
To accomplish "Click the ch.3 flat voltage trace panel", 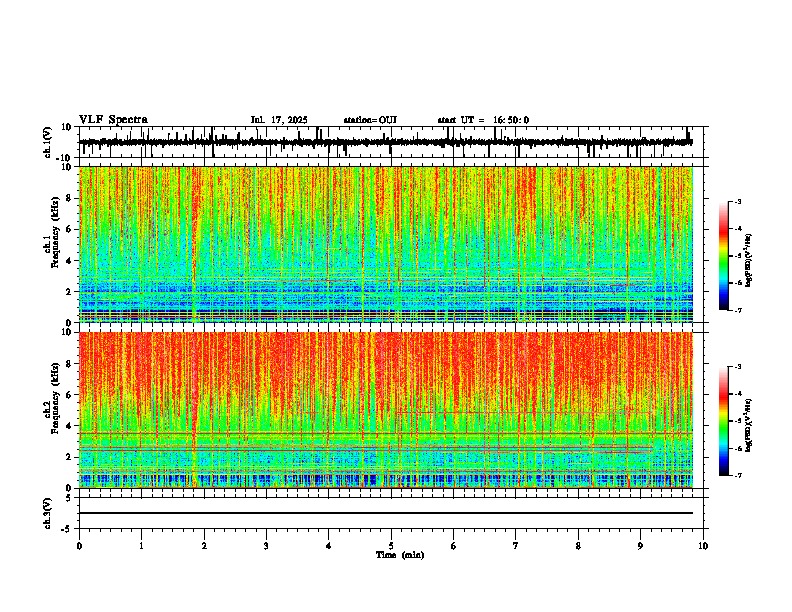I will (x=391, y=513).
